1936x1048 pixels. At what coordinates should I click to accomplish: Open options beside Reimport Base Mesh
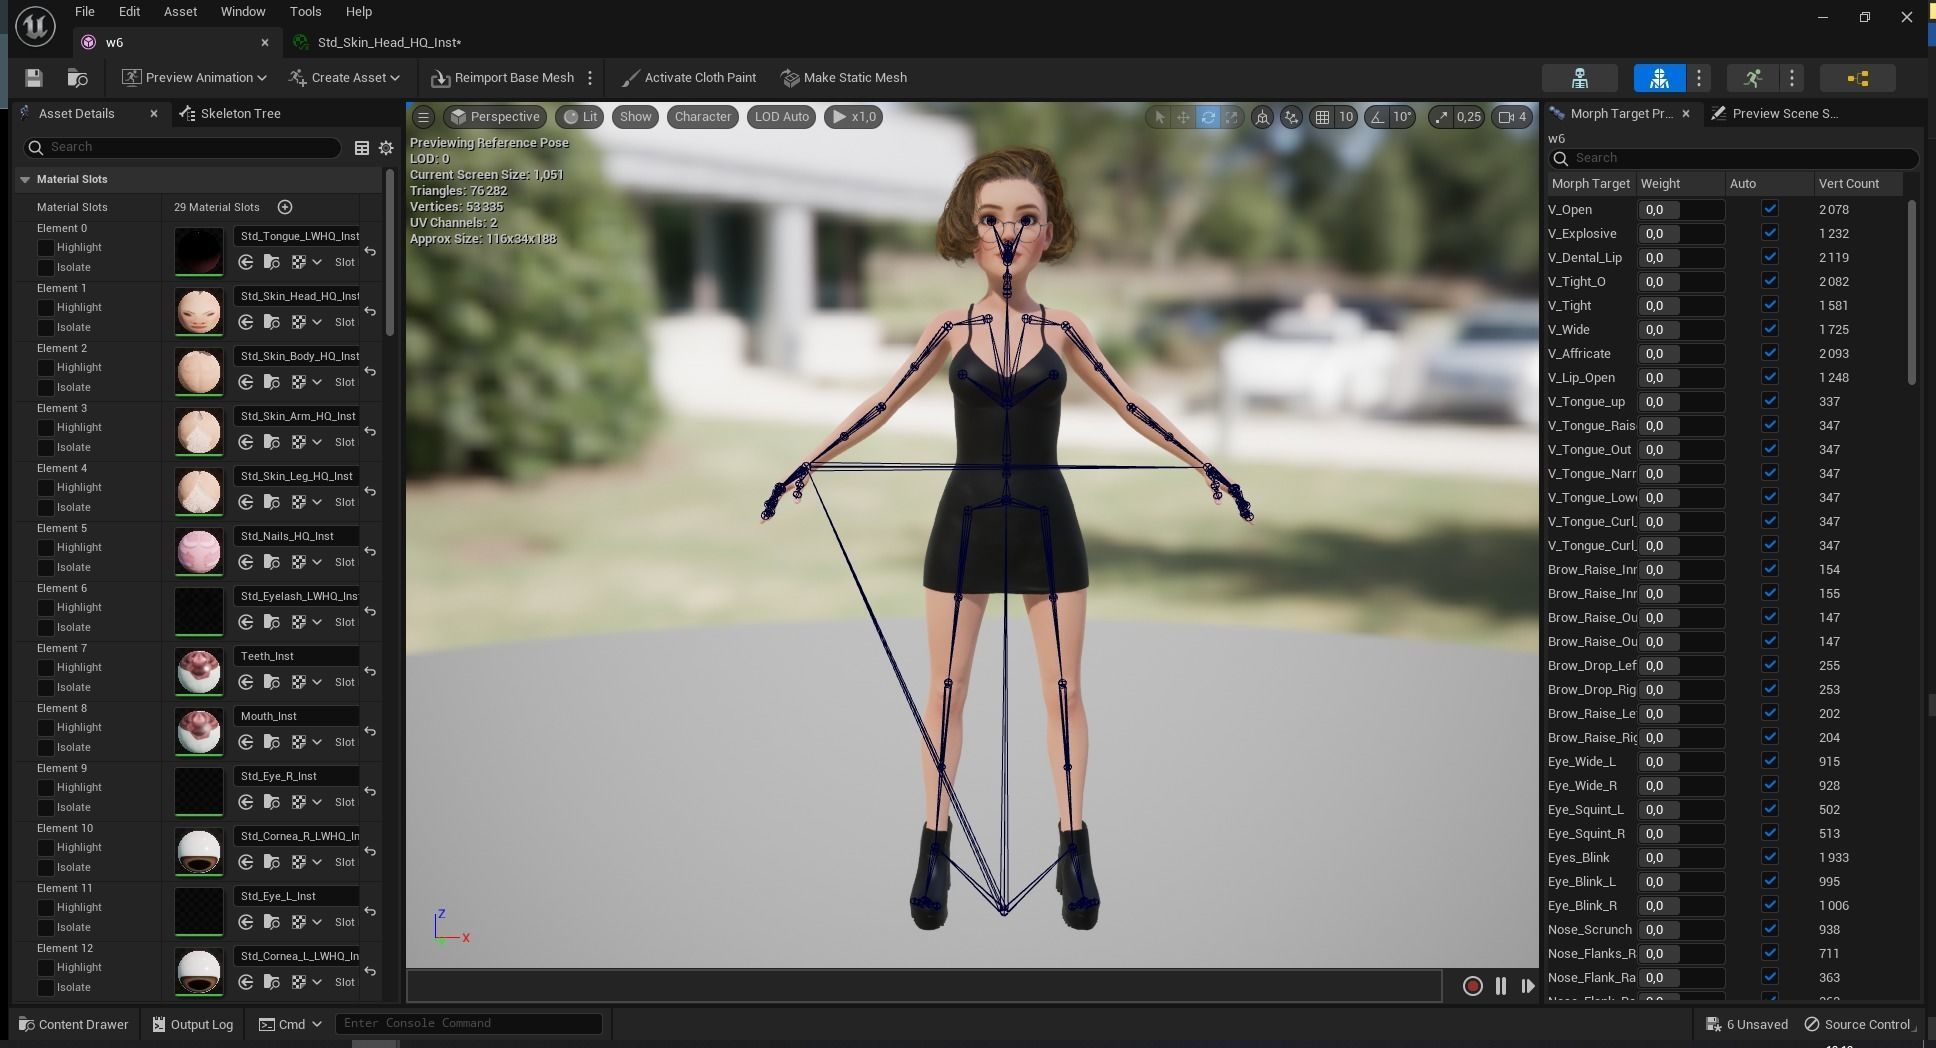click(x=590, y=78)
